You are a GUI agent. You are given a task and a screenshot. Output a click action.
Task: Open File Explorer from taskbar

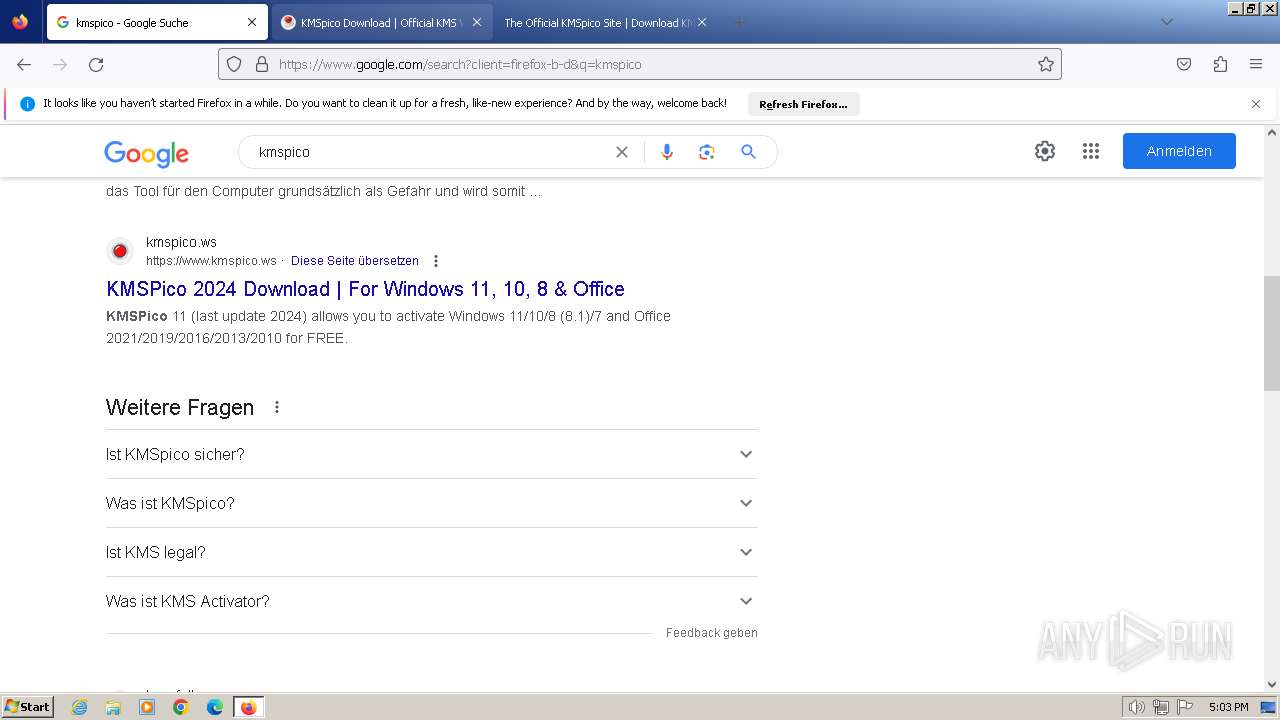click(x=113, y=707)
